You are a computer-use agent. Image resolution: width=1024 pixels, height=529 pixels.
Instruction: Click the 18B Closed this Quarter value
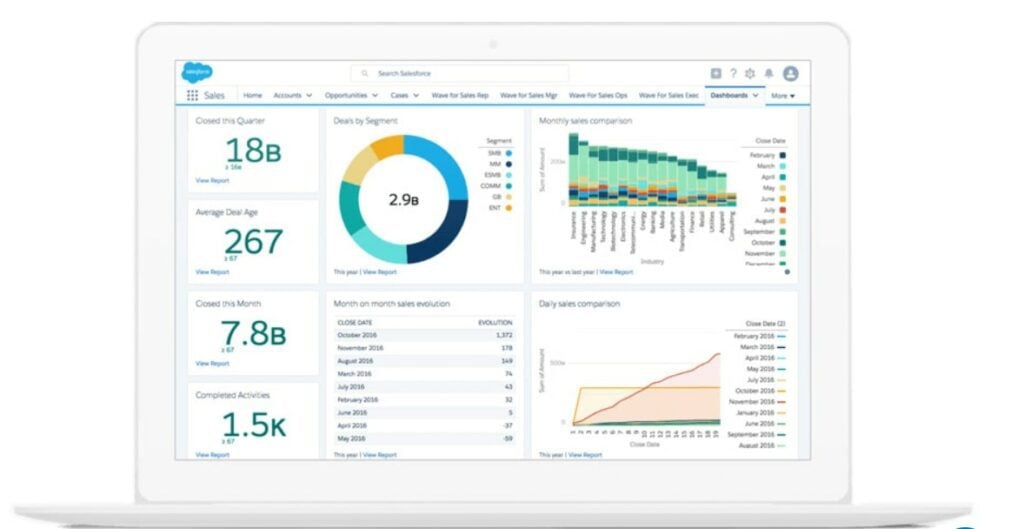[253, 151]
